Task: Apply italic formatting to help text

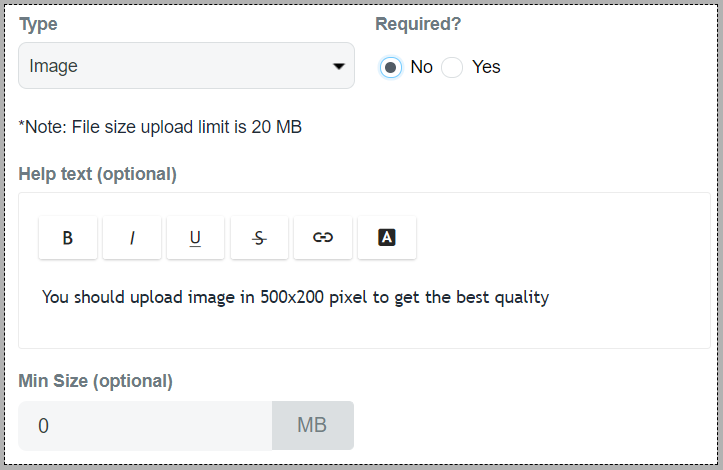Action: 132,238
